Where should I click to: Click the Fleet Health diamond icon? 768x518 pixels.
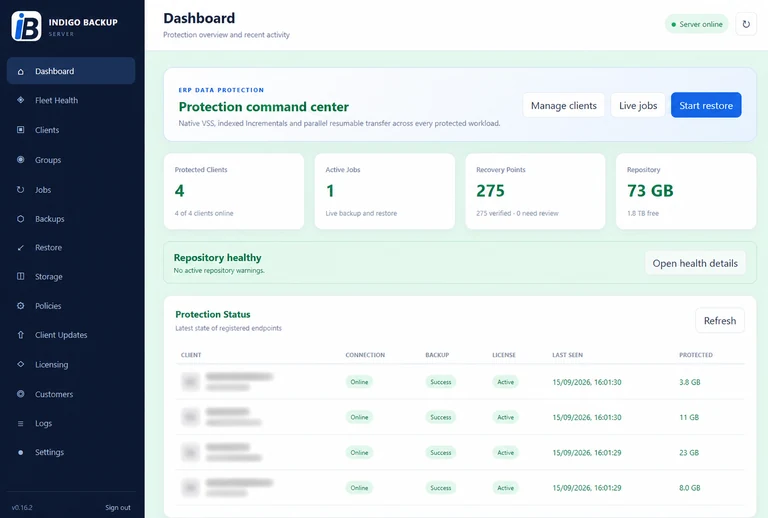tap(21, 100)
